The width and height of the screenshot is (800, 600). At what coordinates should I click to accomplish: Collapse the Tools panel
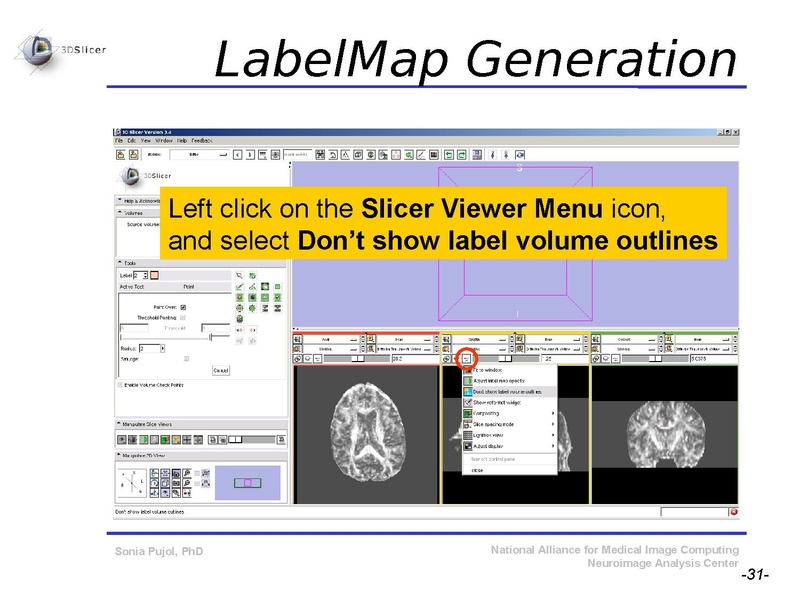pyautogui.click(x=121, y=263)
